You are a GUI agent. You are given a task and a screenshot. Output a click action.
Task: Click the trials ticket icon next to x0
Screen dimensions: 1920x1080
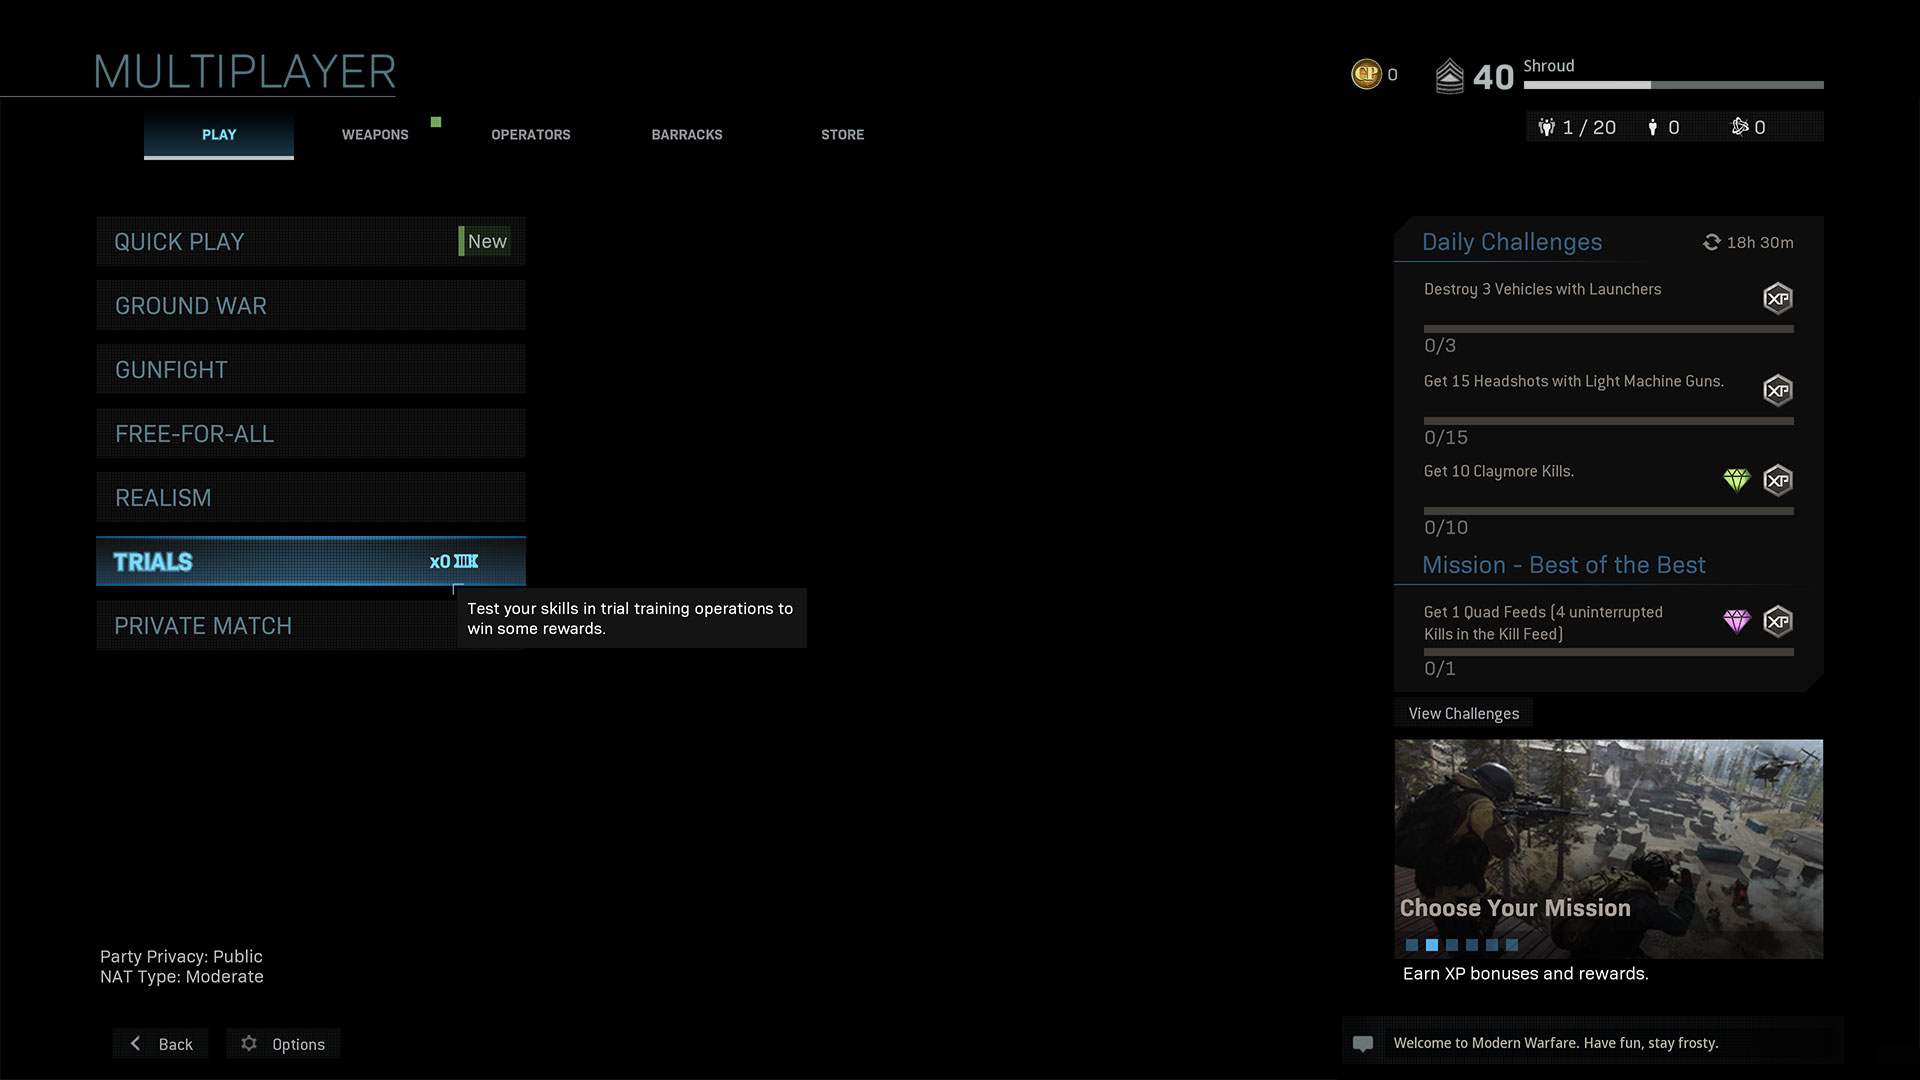[466, 562]
